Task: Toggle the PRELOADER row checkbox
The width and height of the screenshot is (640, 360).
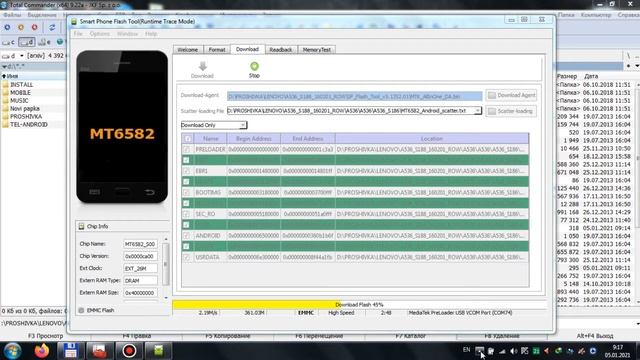Action: pyautogui.click(x=187, y=149)
